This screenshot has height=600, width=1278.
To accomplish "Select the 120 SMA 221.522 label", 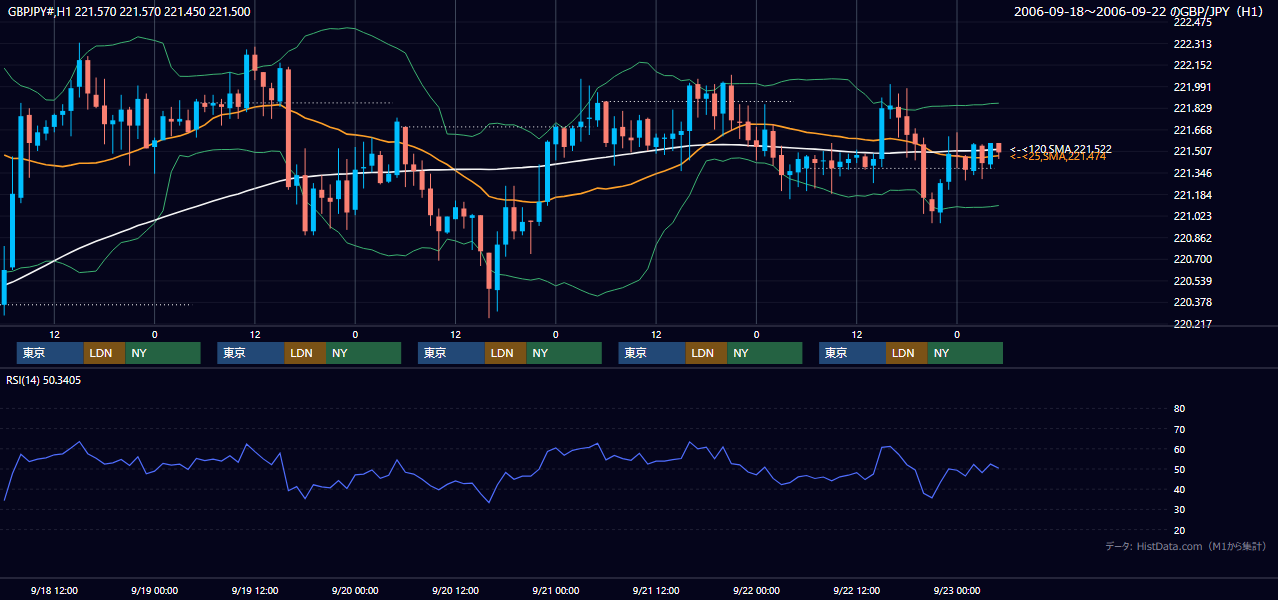I will 1060,149.
